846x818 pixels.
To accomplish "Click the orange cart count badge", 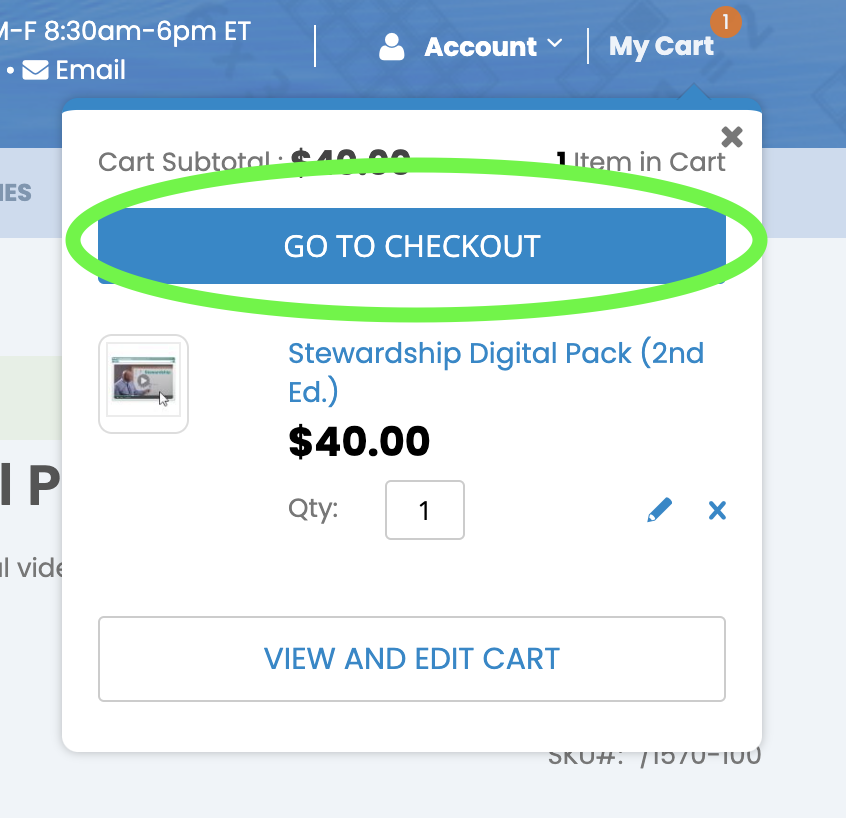I will (x=725, y=21).
